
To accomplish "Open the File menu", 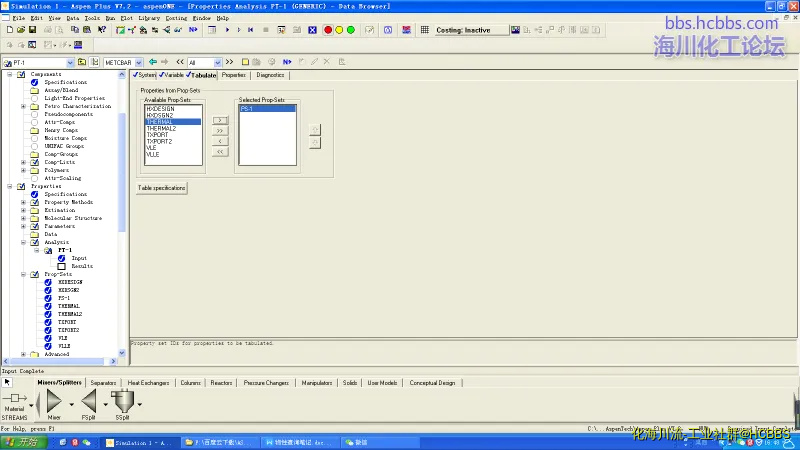I will pyautogui.click(x=18, y=18).
